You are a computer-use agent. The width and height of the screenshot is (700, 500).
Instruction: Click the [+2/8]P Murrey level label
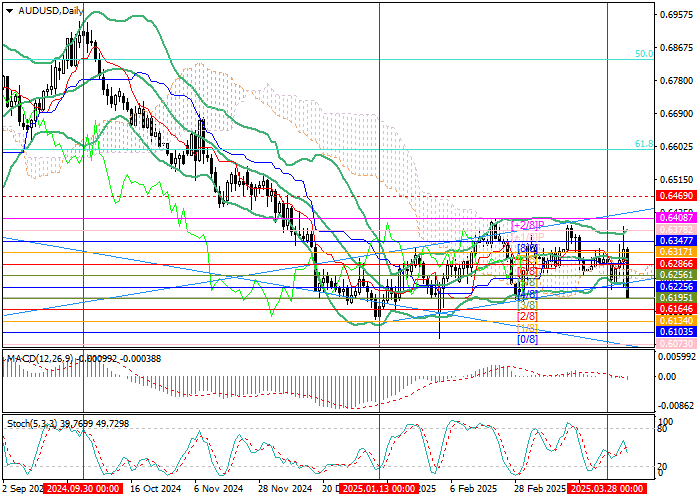tap(527, 225)
